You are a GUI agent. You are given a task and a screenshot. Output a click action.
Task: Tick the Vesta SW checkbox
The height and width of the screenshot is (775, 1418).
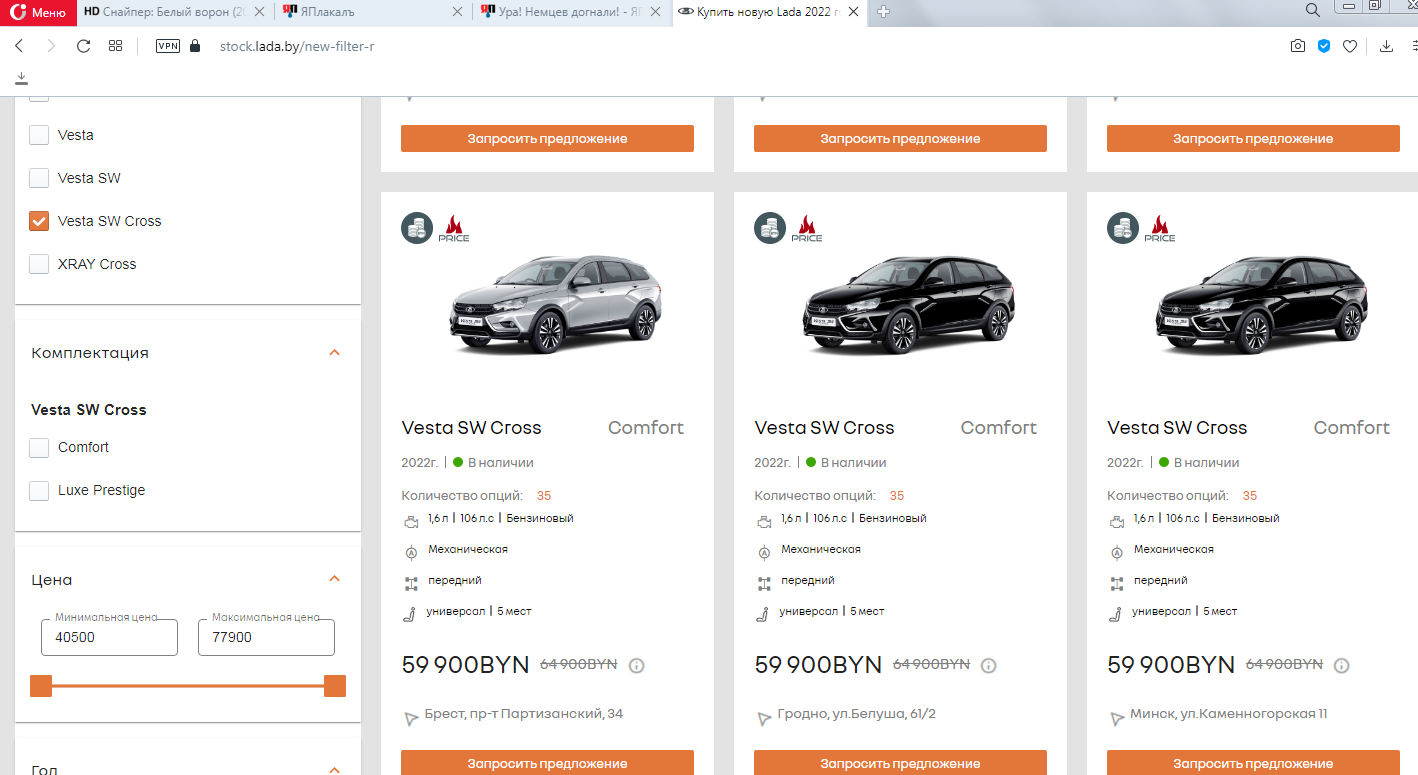point(39,178)
